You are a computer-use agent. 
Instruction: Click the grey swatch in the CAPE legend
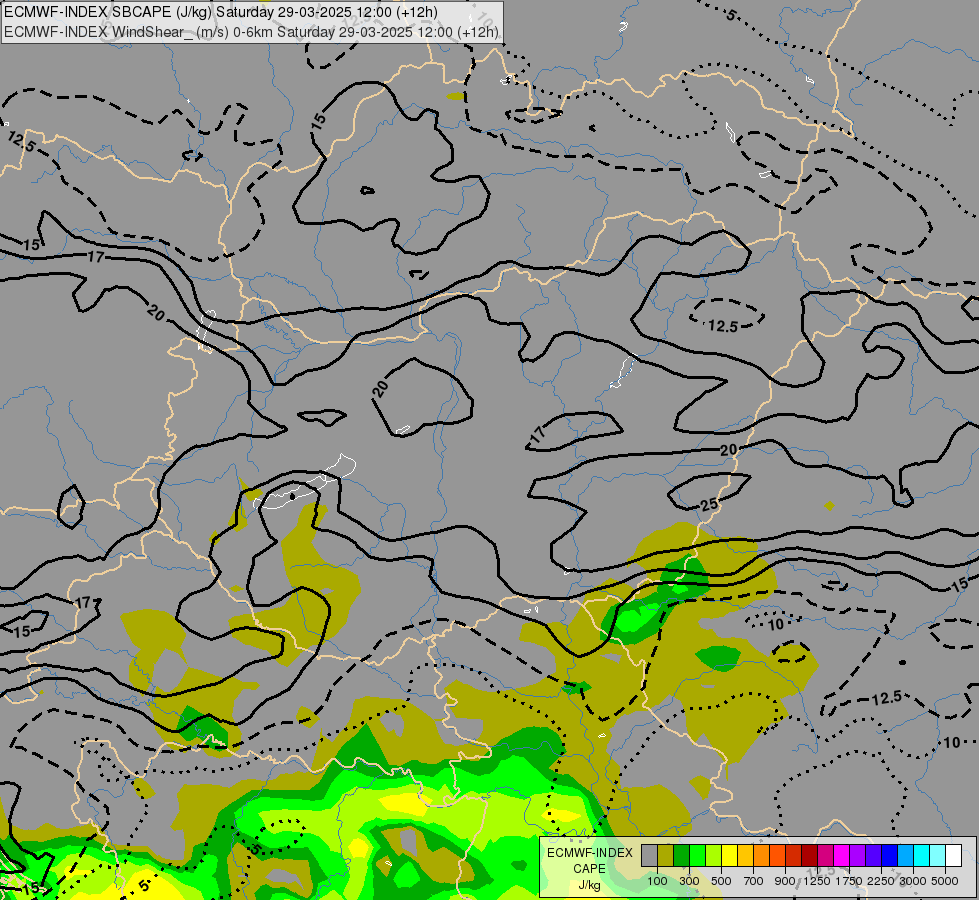click(649, 856)
